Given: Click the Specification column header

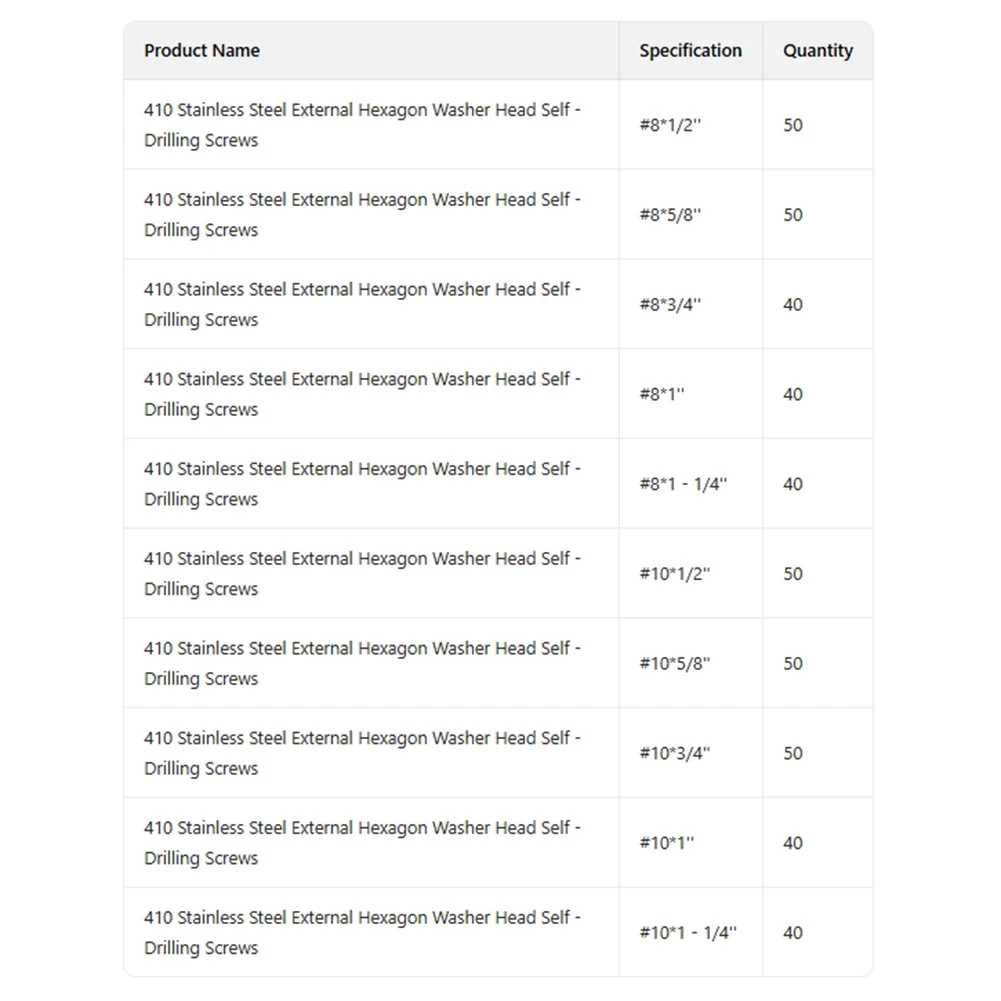Looking at the screenshot, I should click(x=690, y=50).
